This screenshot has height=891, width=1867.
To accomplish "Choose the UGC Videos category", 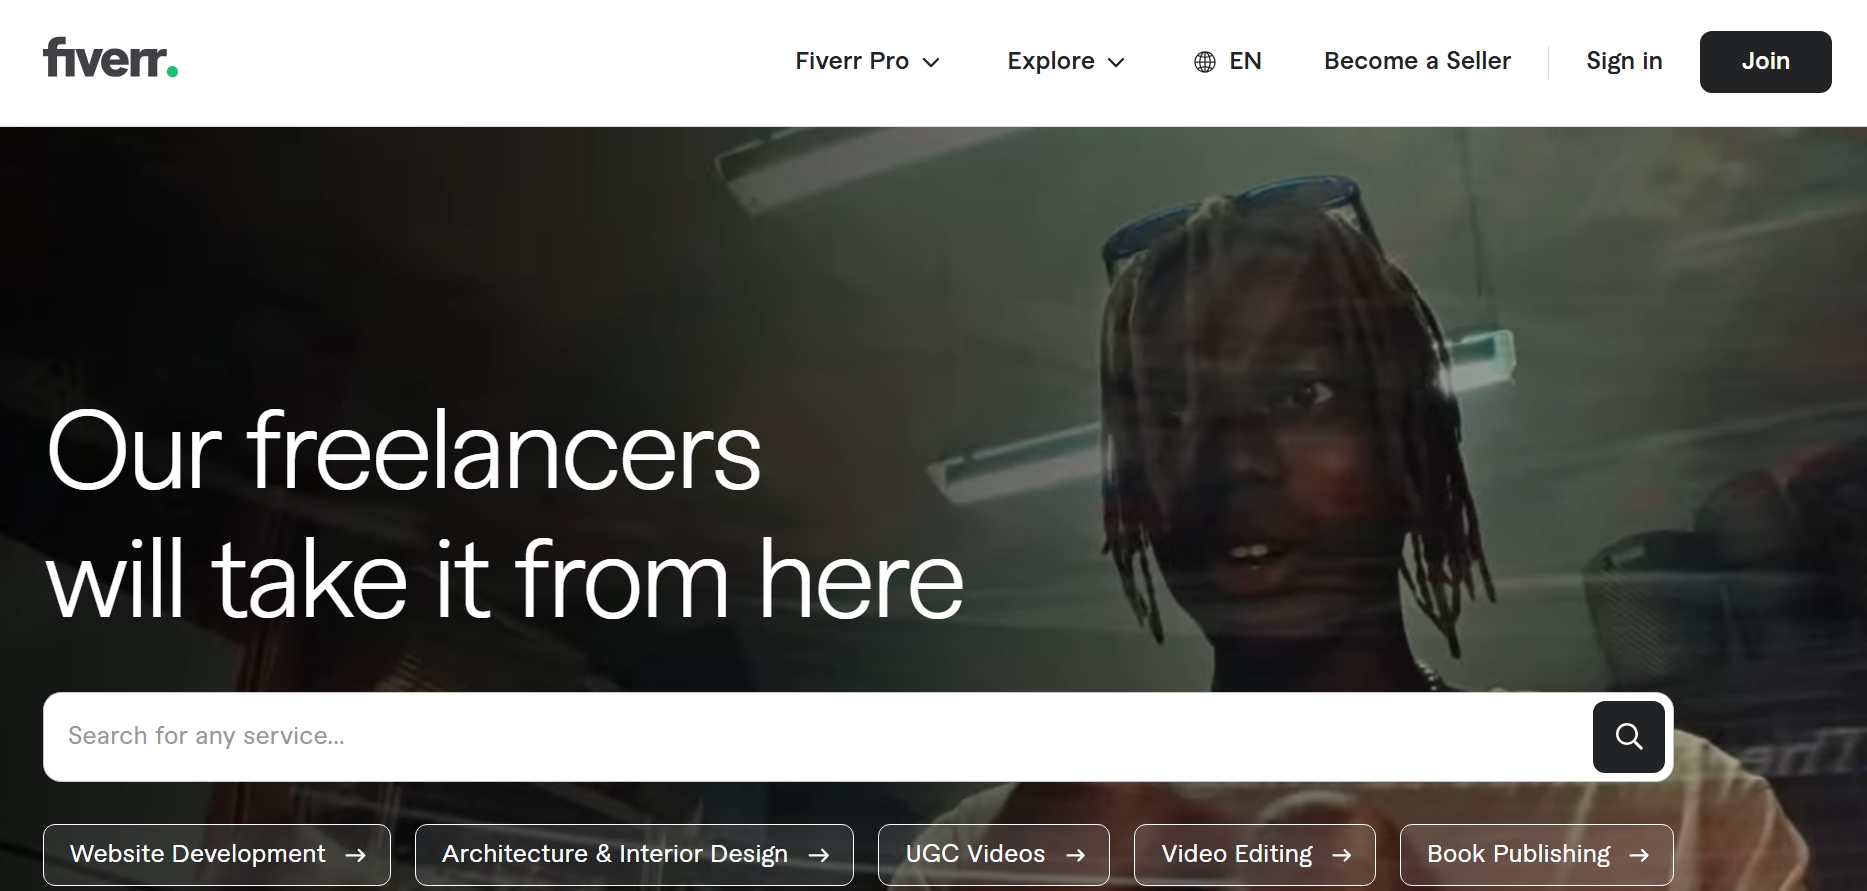I will [x=994, y=855].
